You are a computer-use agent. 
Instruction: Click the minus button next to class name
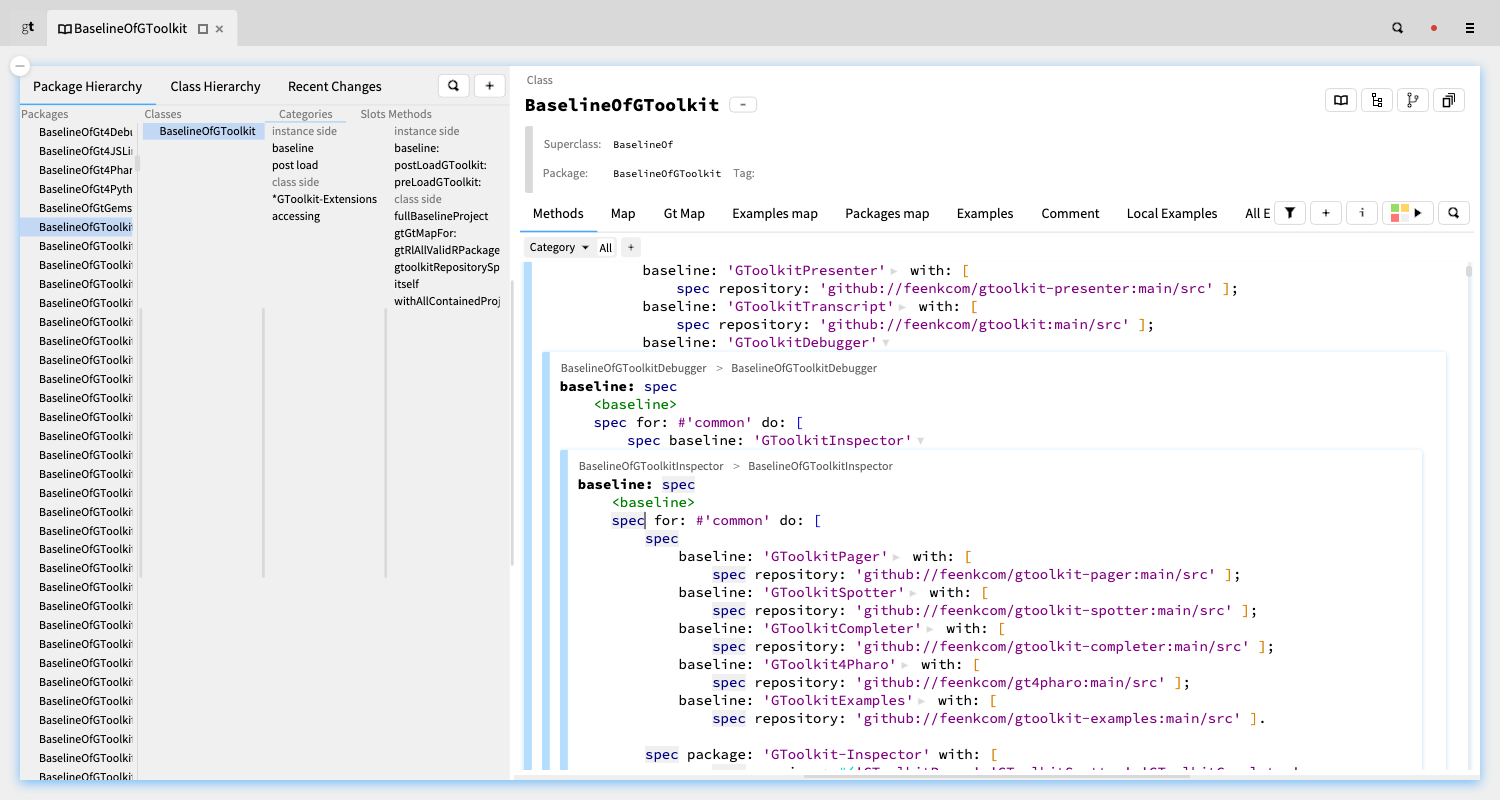tap(743, 105)
